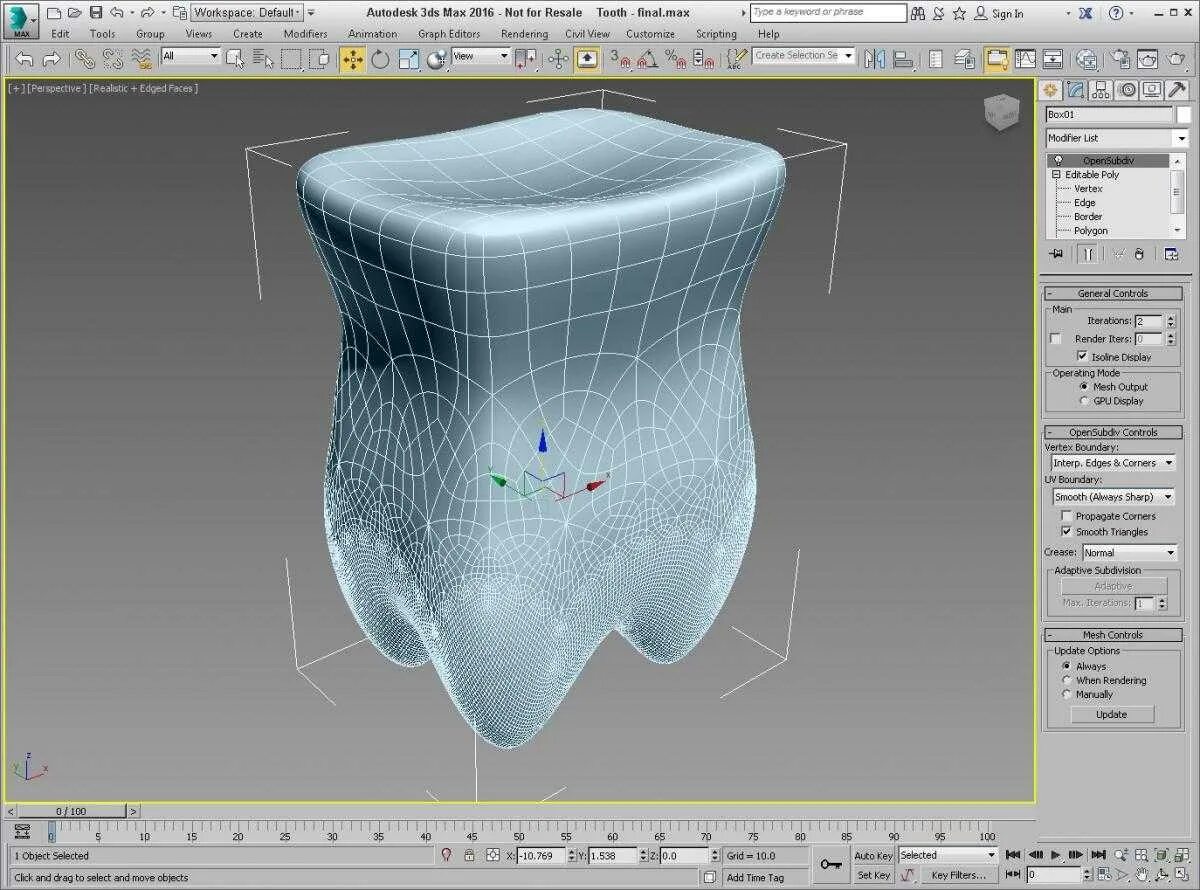Image resolution: width=1200 pixels, height=890 pixels.
Task: Click the Update button in Mesh Controls
Action: click(x=1112, y=715)
